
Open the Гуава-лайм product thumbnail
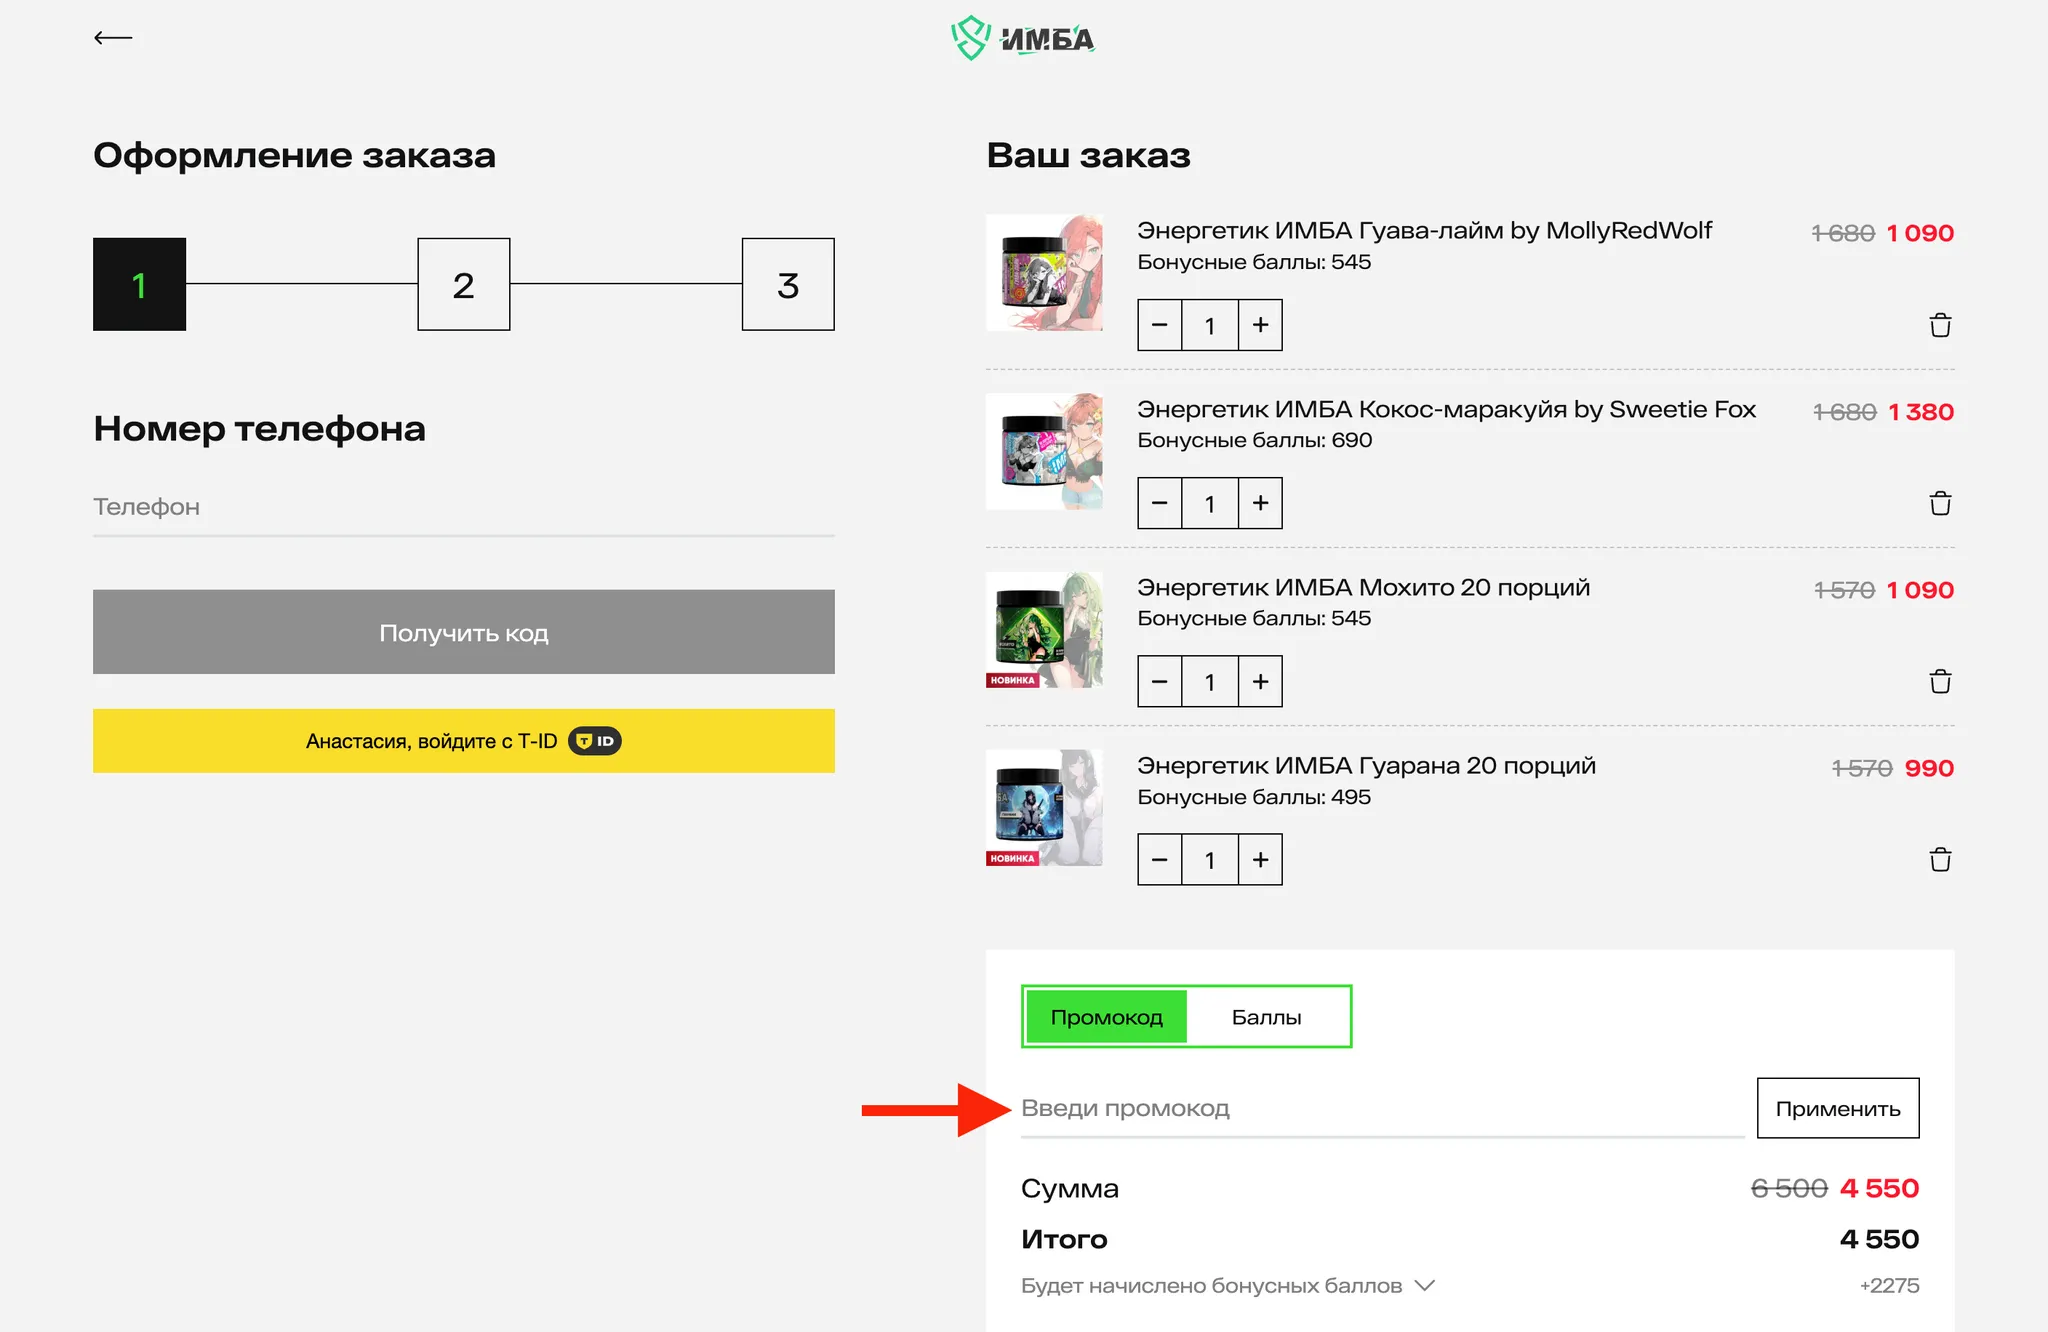[x=1044, y=272]
